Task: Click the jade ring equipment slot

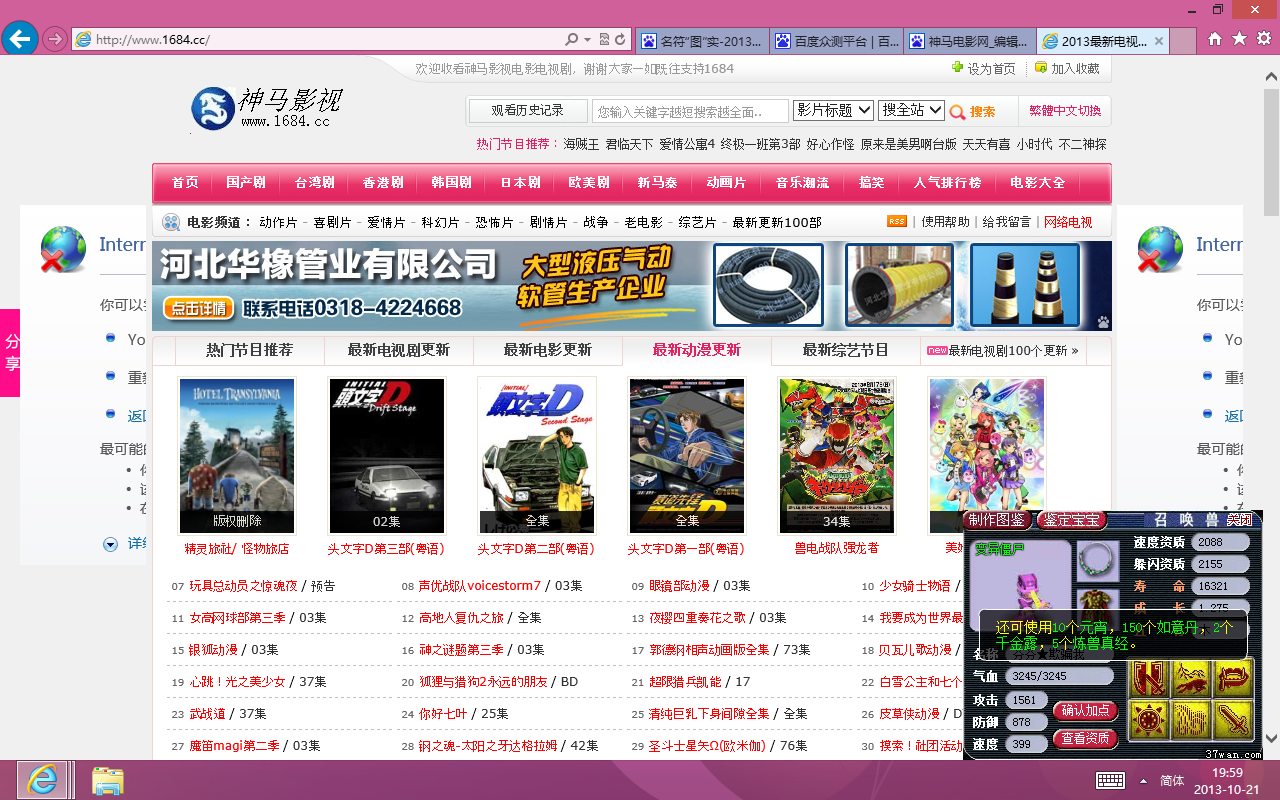Action: pos(1097,560)
